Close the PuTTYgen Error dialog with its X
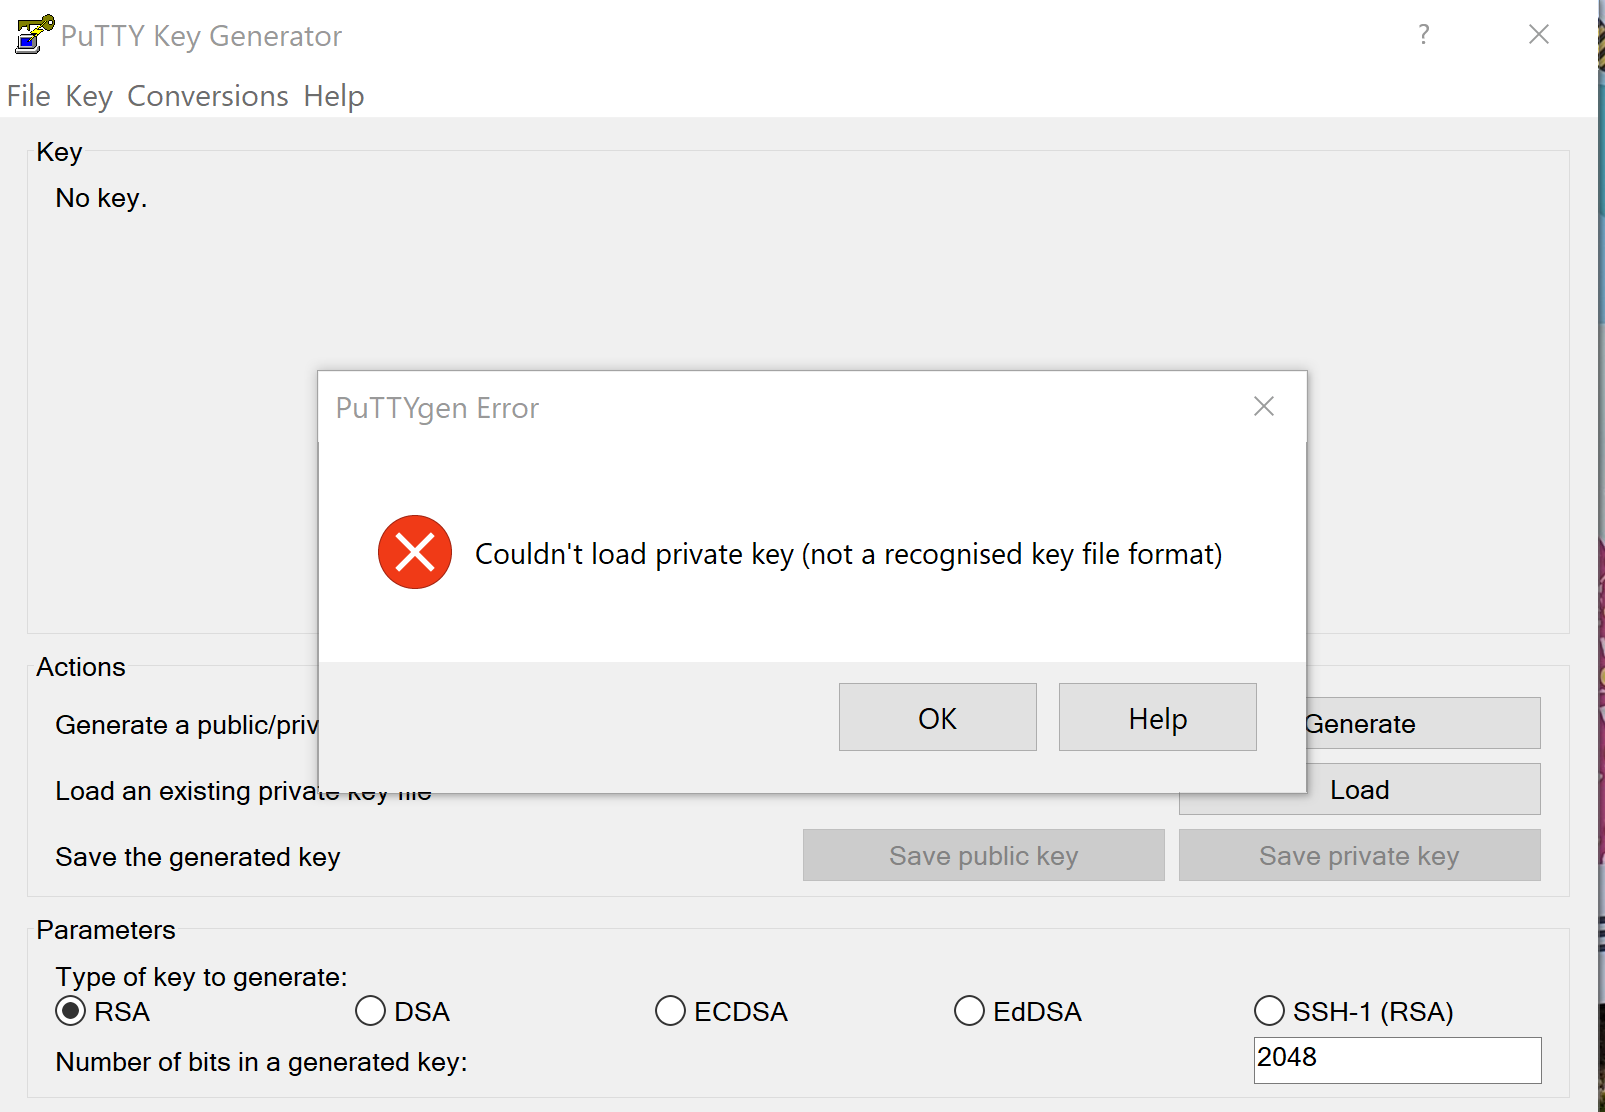 tap(1263, 406)
